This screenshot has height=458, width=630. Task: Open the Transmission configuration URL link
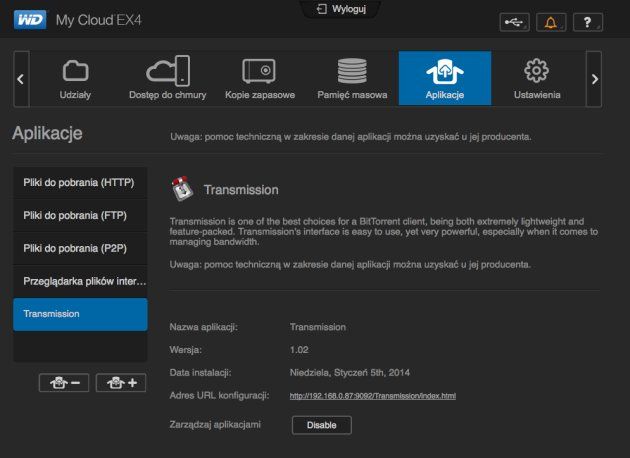pos(372,396)
